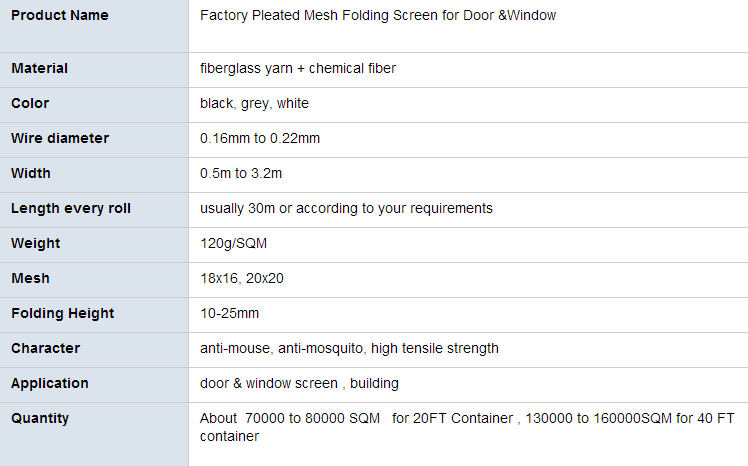The height and width of the screenshot is (466, 748).
Task: Click the "0.5m to 3.2m" value
Action: [241, 173]
